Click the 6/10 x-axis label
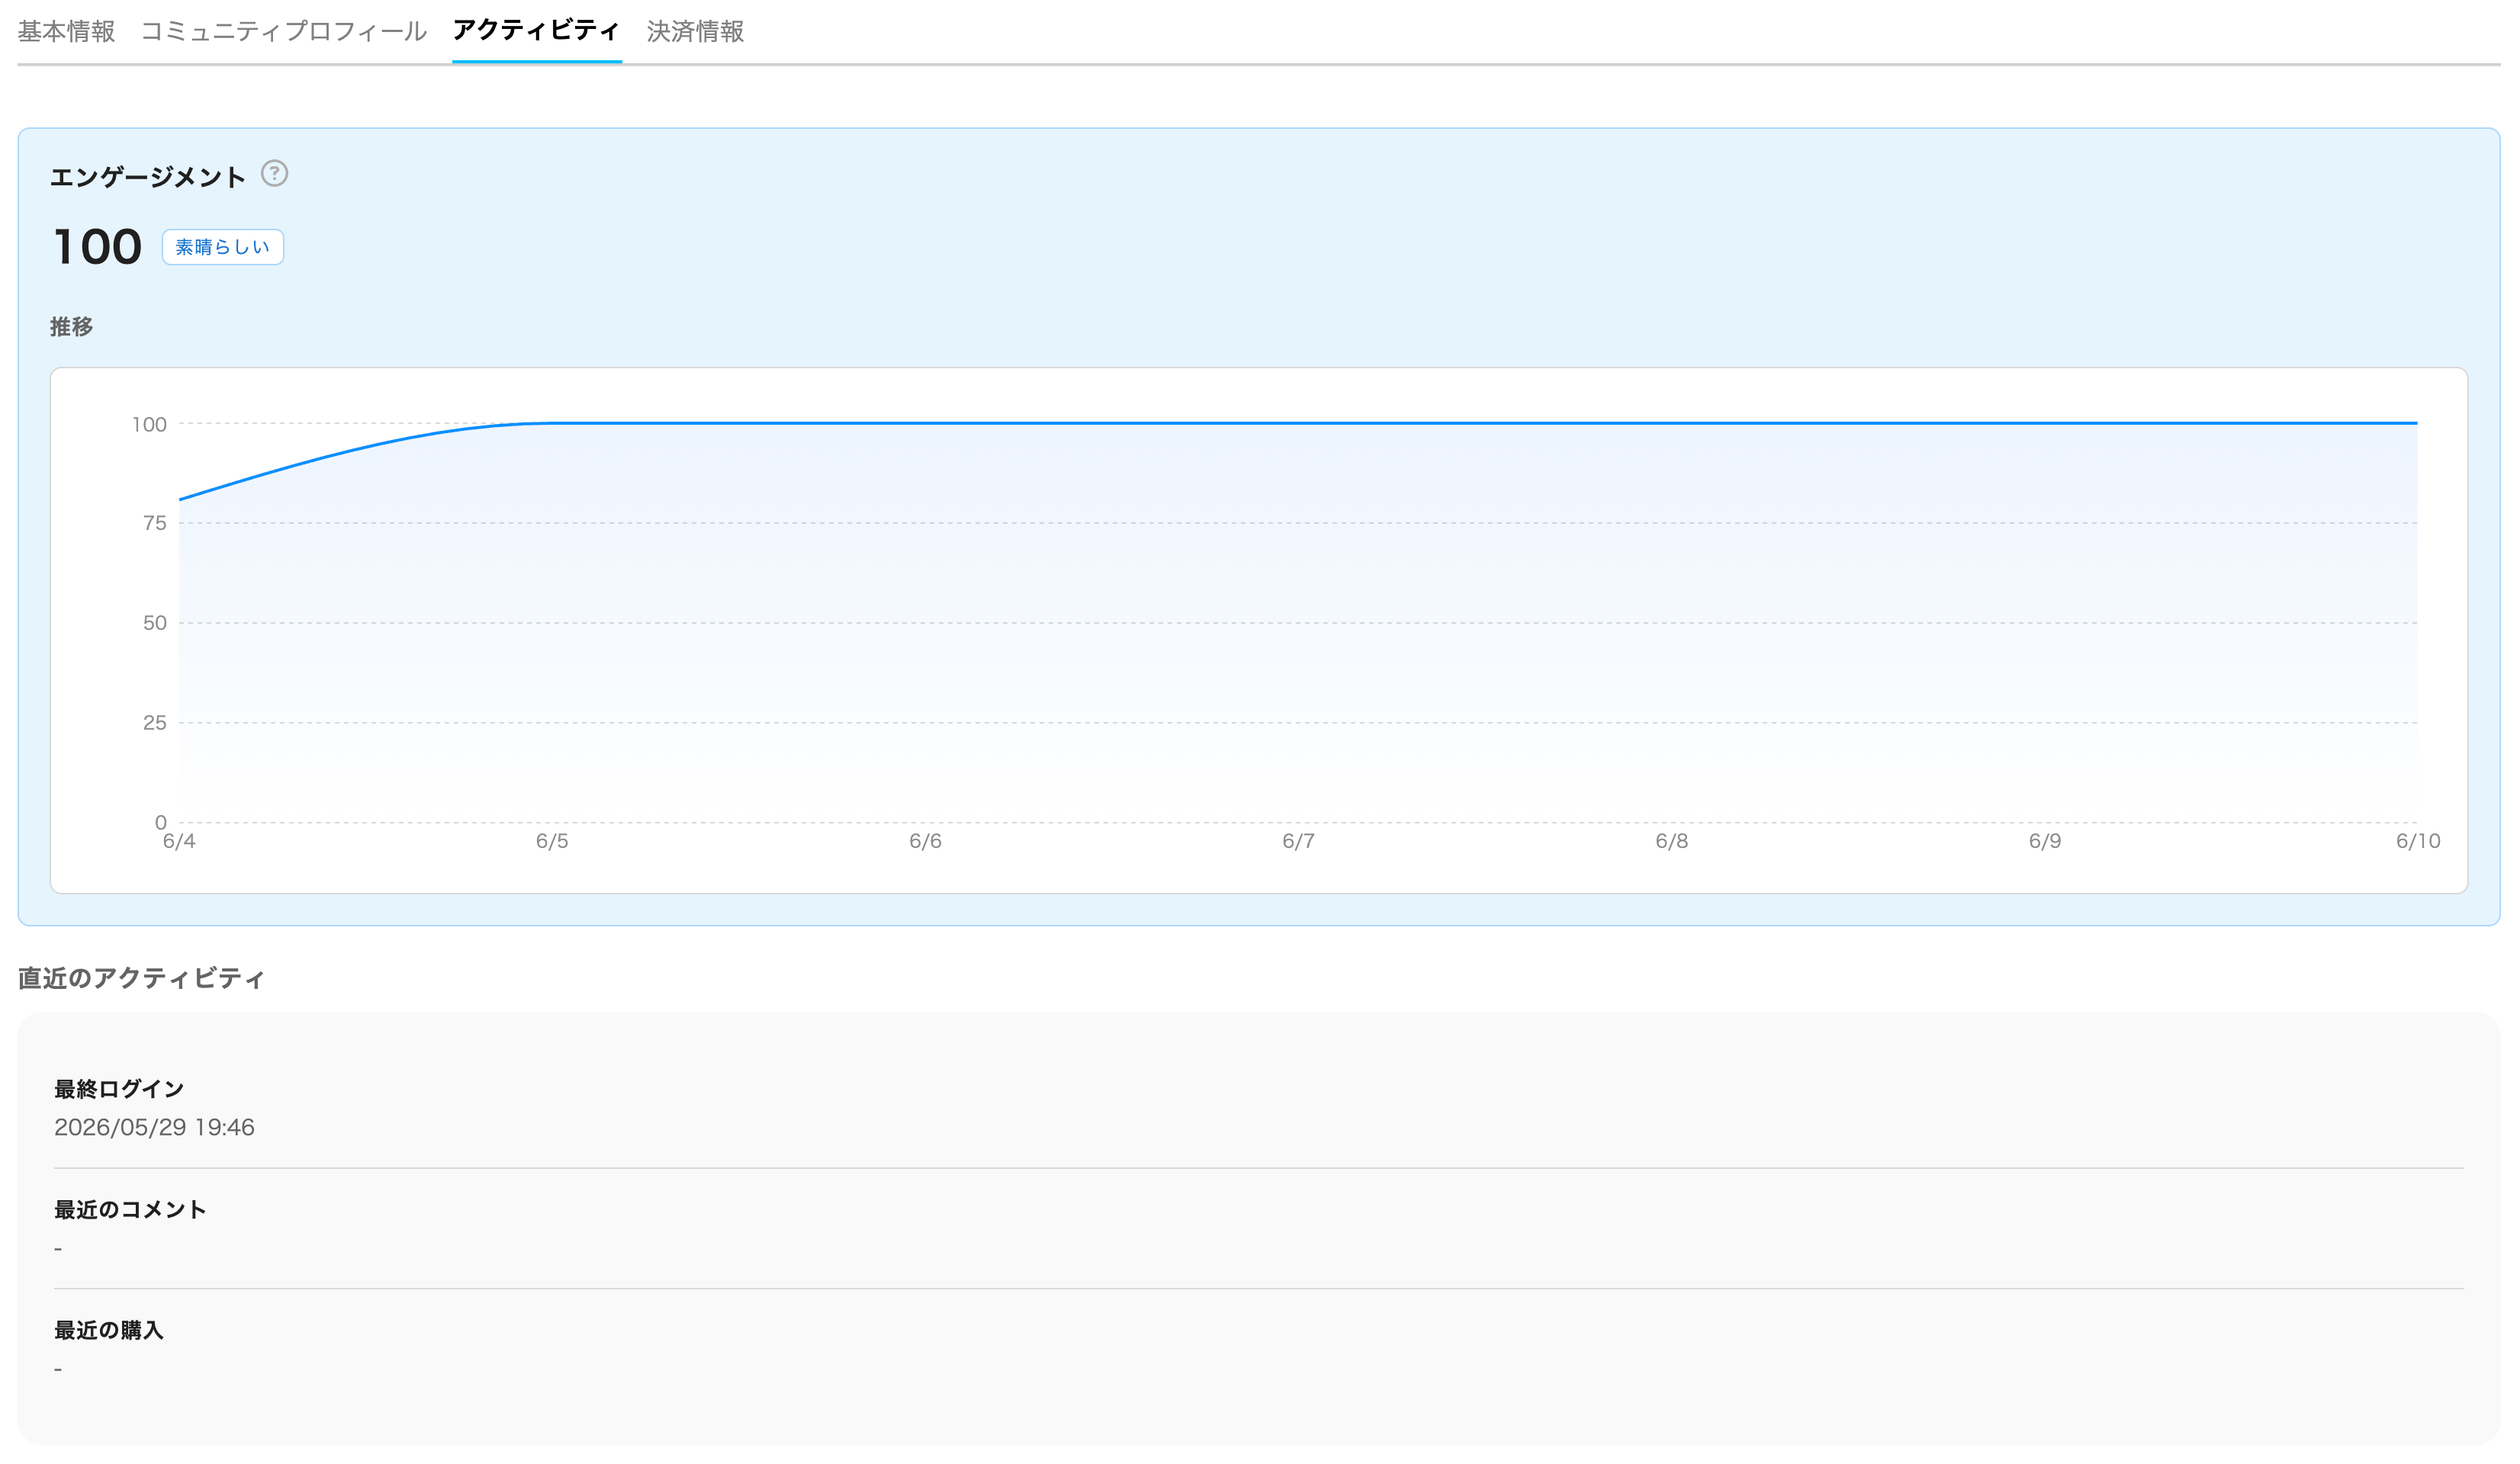The image size is (2520, 1464). (x=2418, y=842)
